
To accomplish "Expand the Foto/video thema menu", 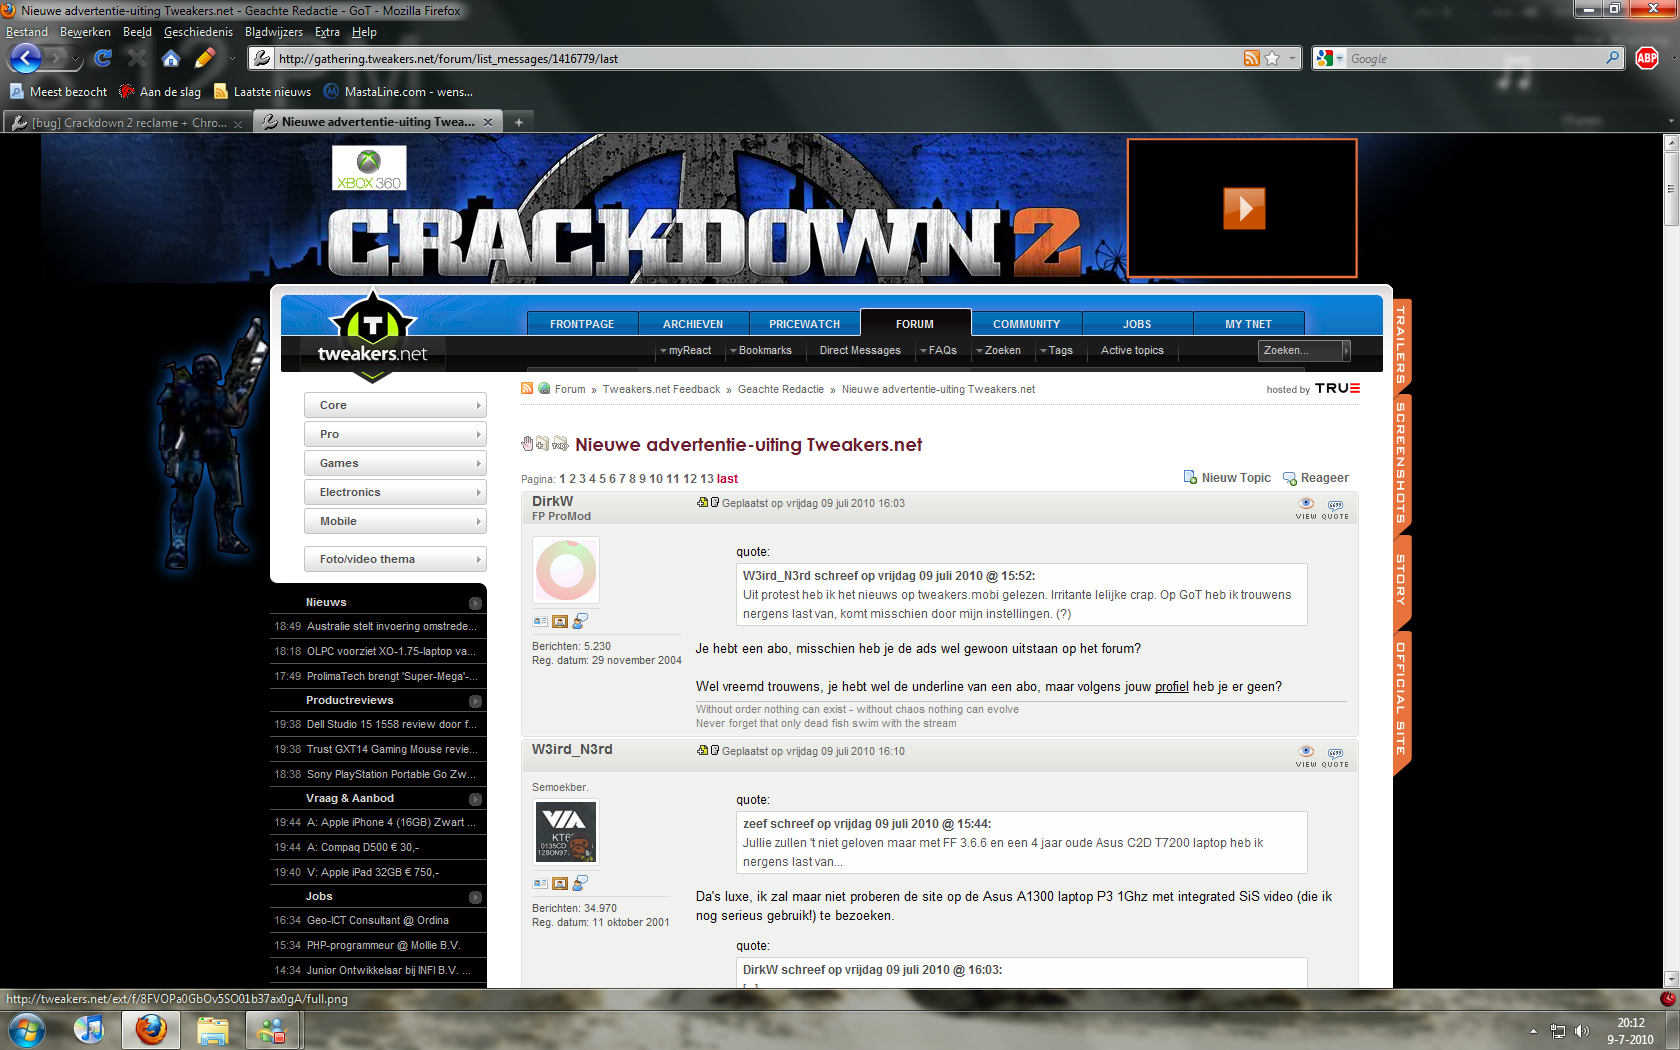I will pos(395,559).
